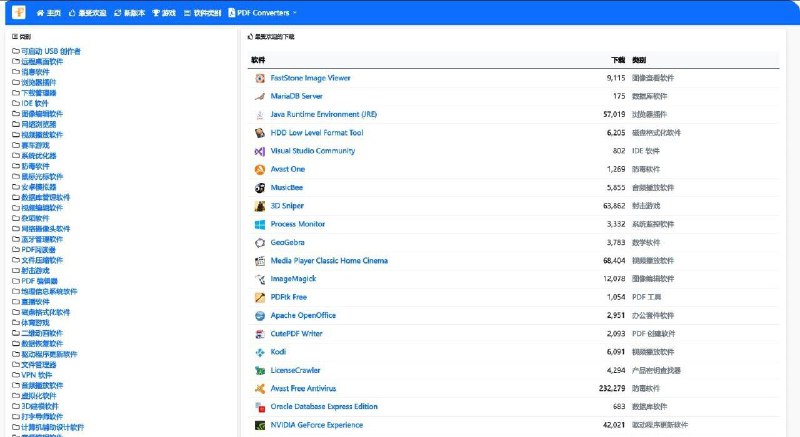The image size is (800, 437).
Task: Open Media Player Classic Home Cinema link
Action: pos(328,261)
